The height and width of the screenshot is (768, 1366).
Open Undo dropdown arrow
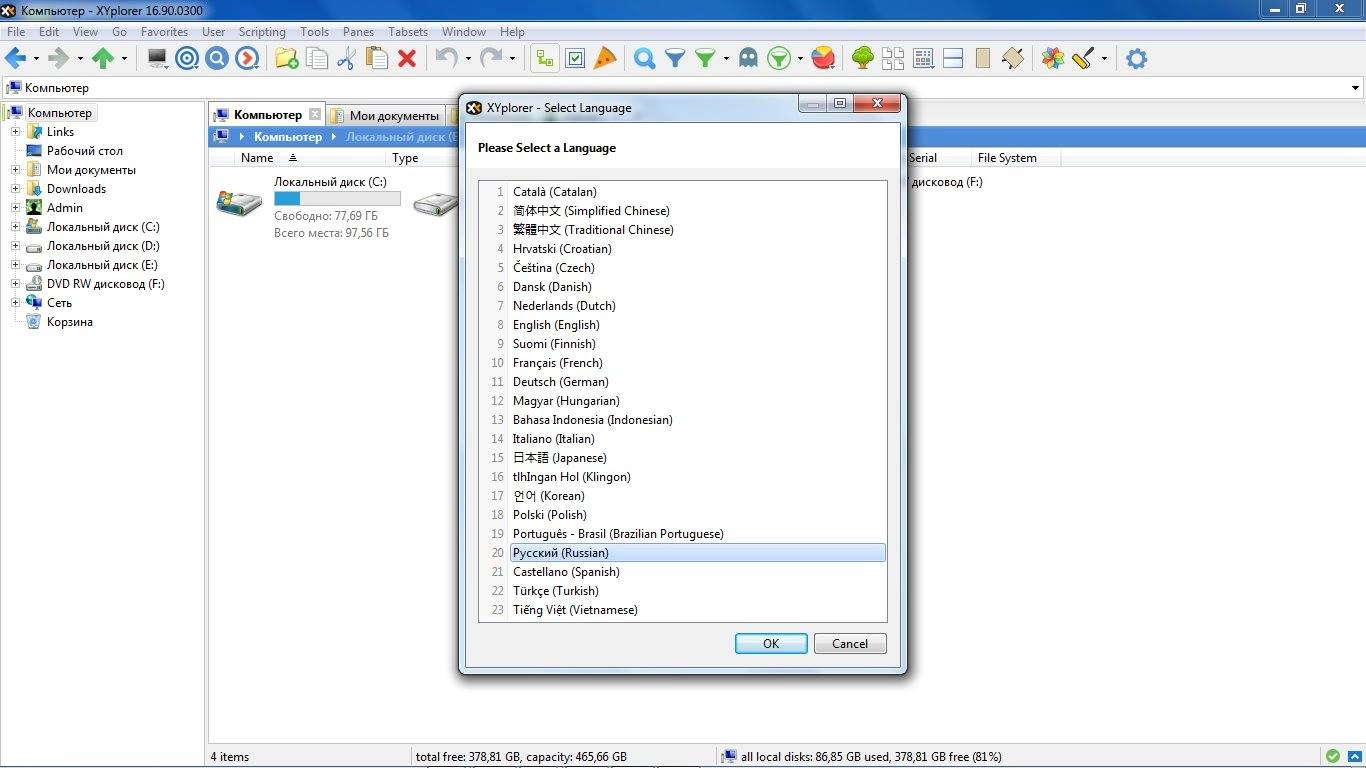tap(467, 59)
